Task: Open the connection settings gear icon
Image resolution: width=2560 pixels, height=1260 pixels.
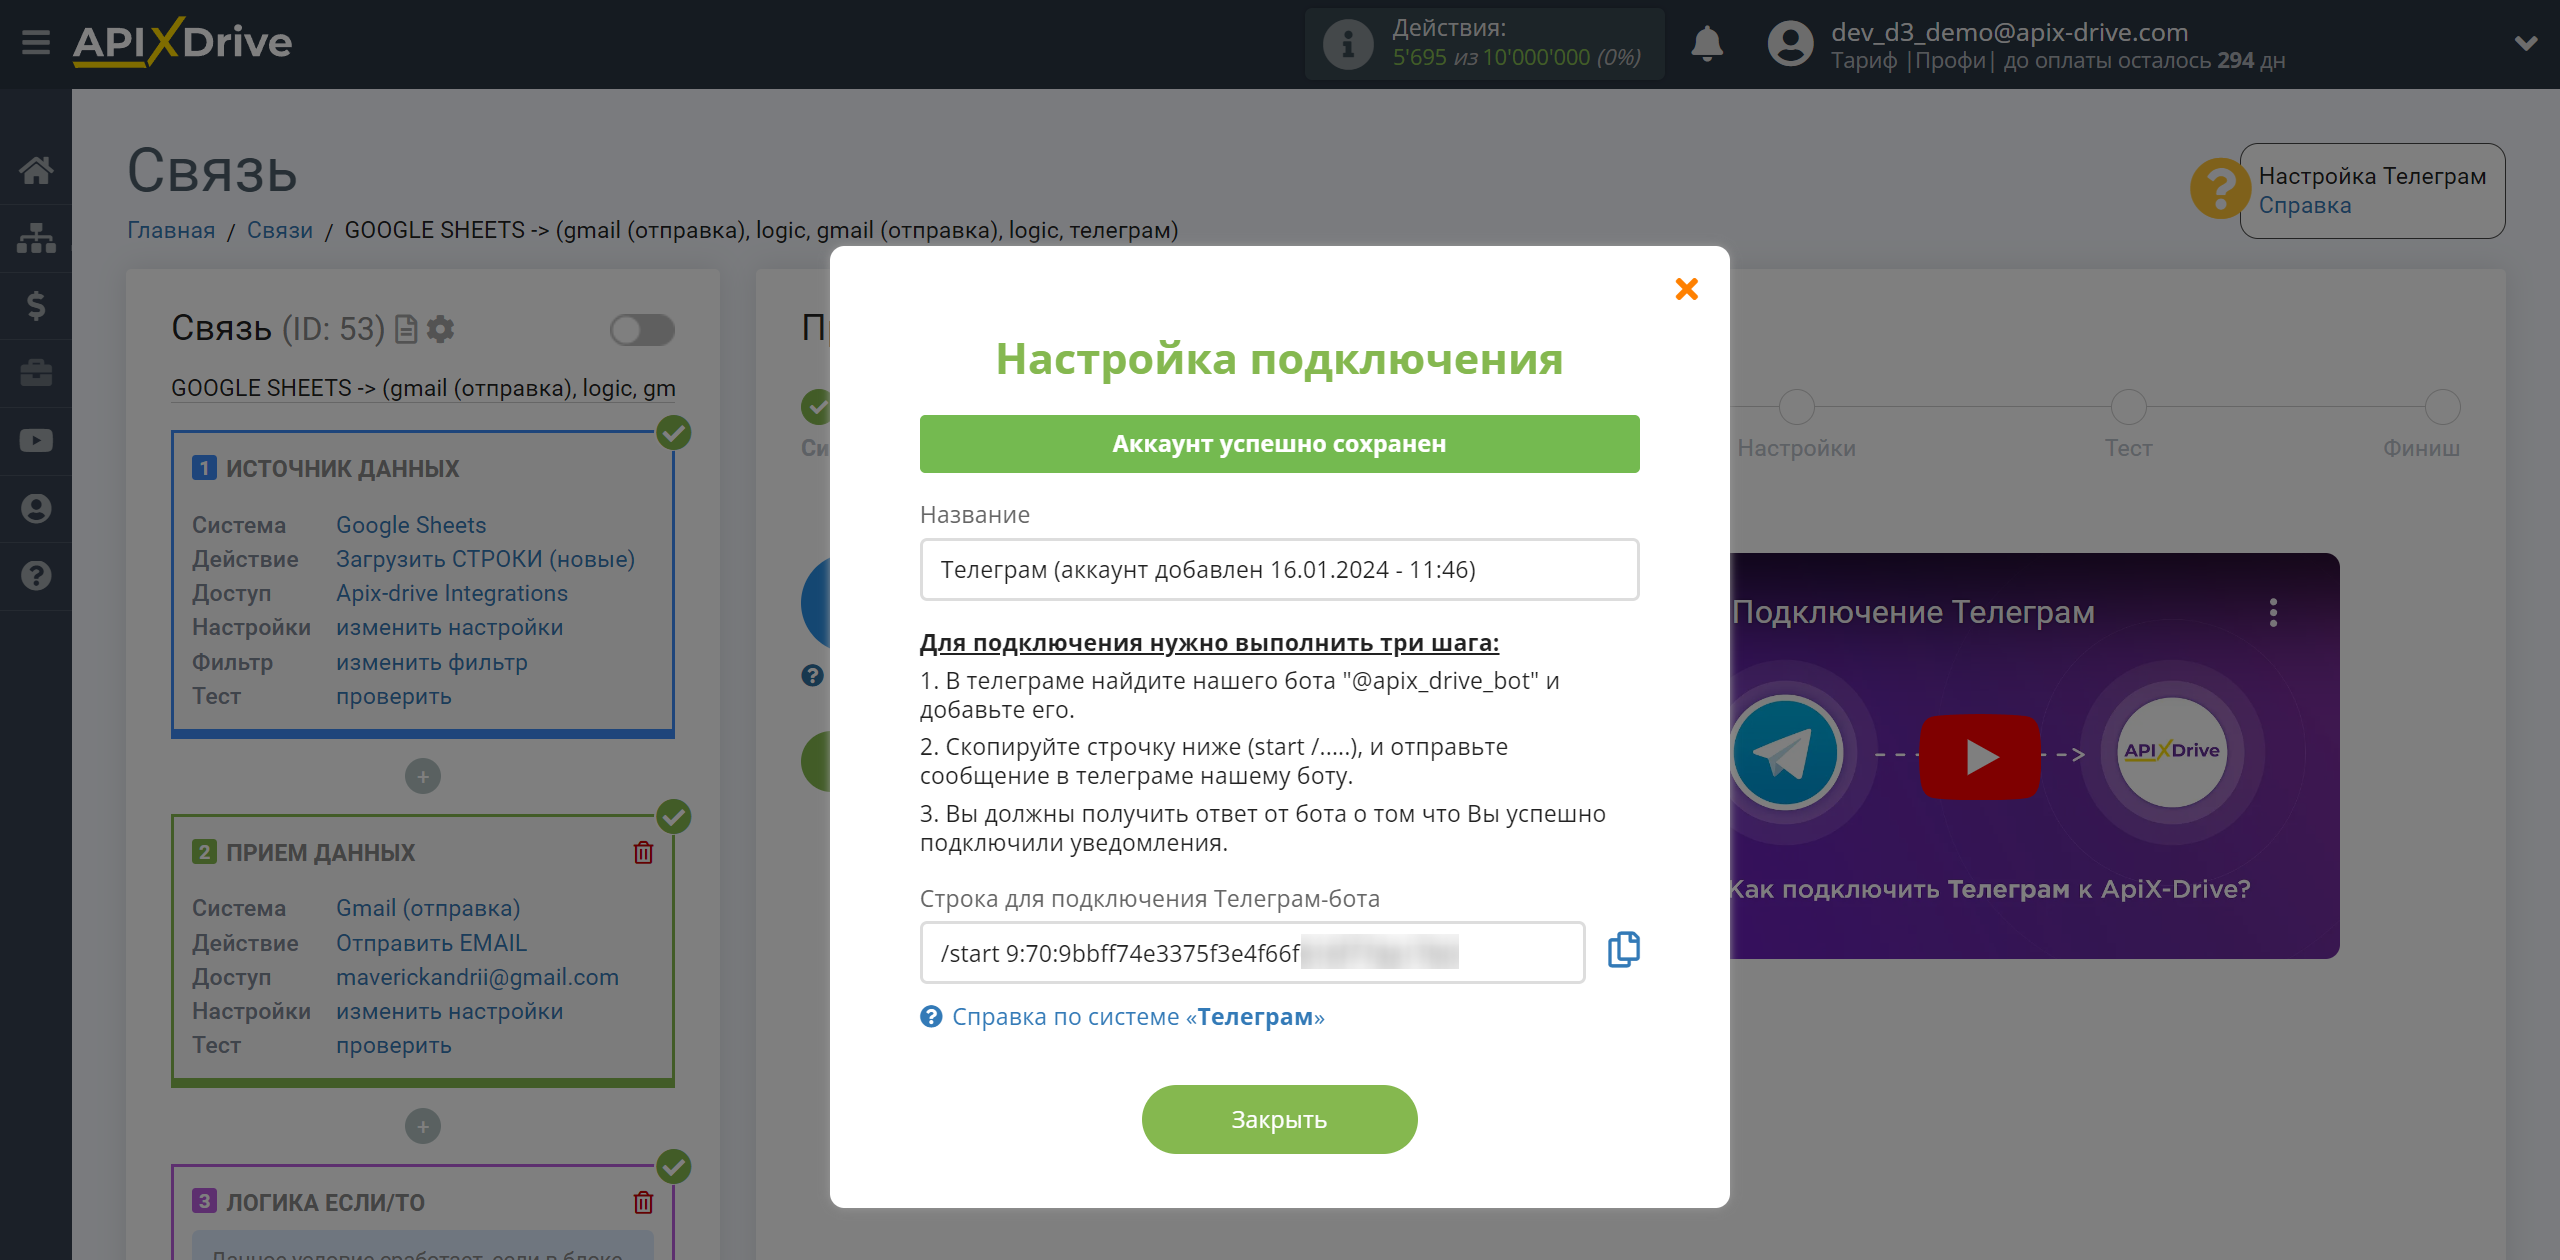Action: coord(441,329)
